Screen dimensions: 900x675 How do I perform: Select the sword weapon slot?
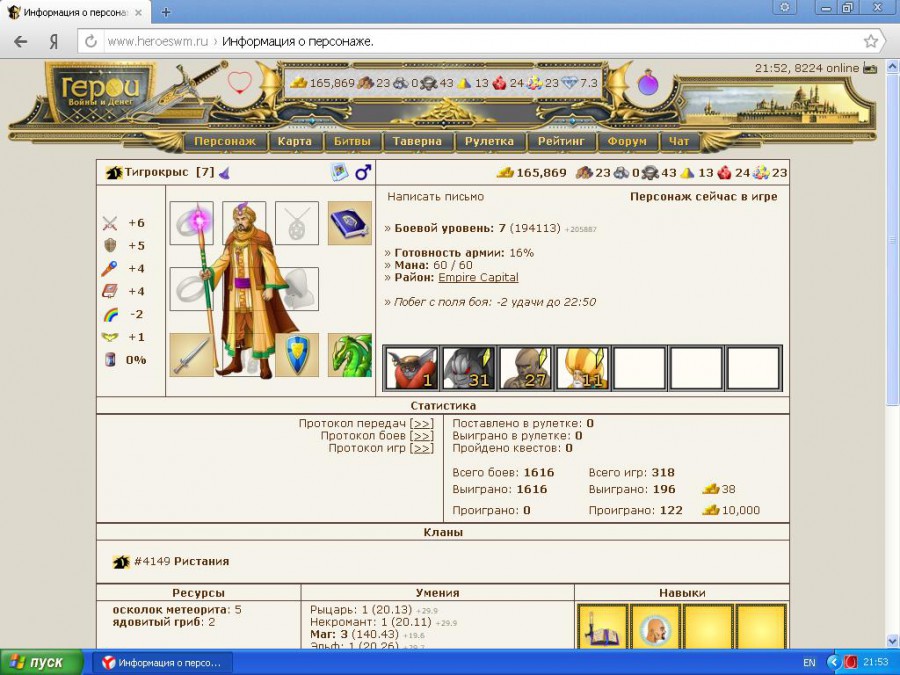coord(192,355)
